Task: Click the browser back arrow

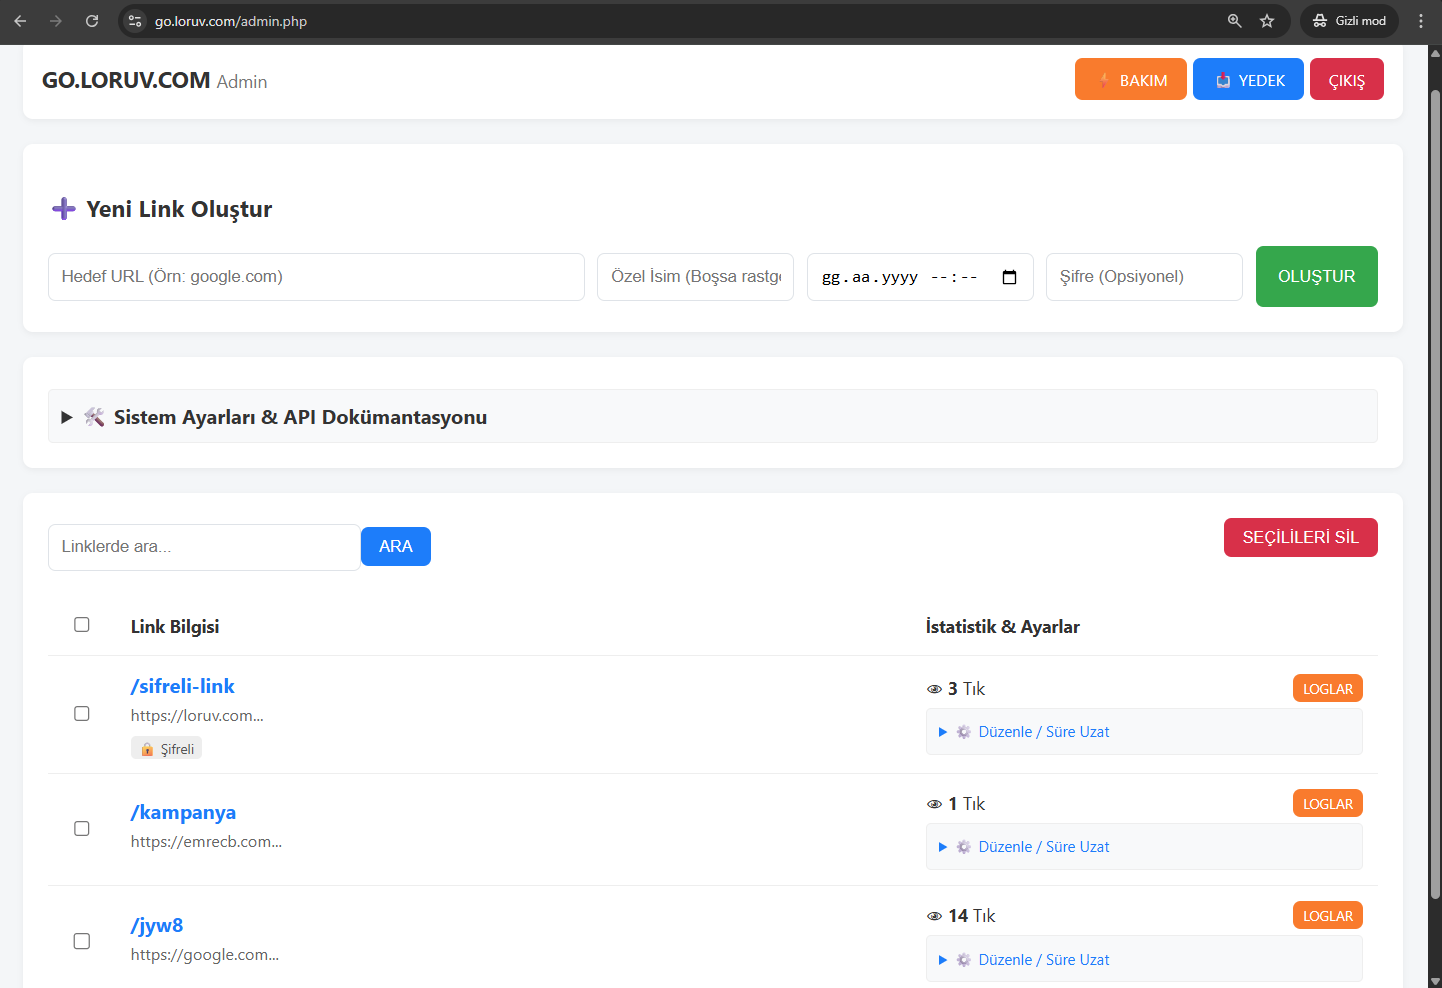Action: [x=20, y=21]
